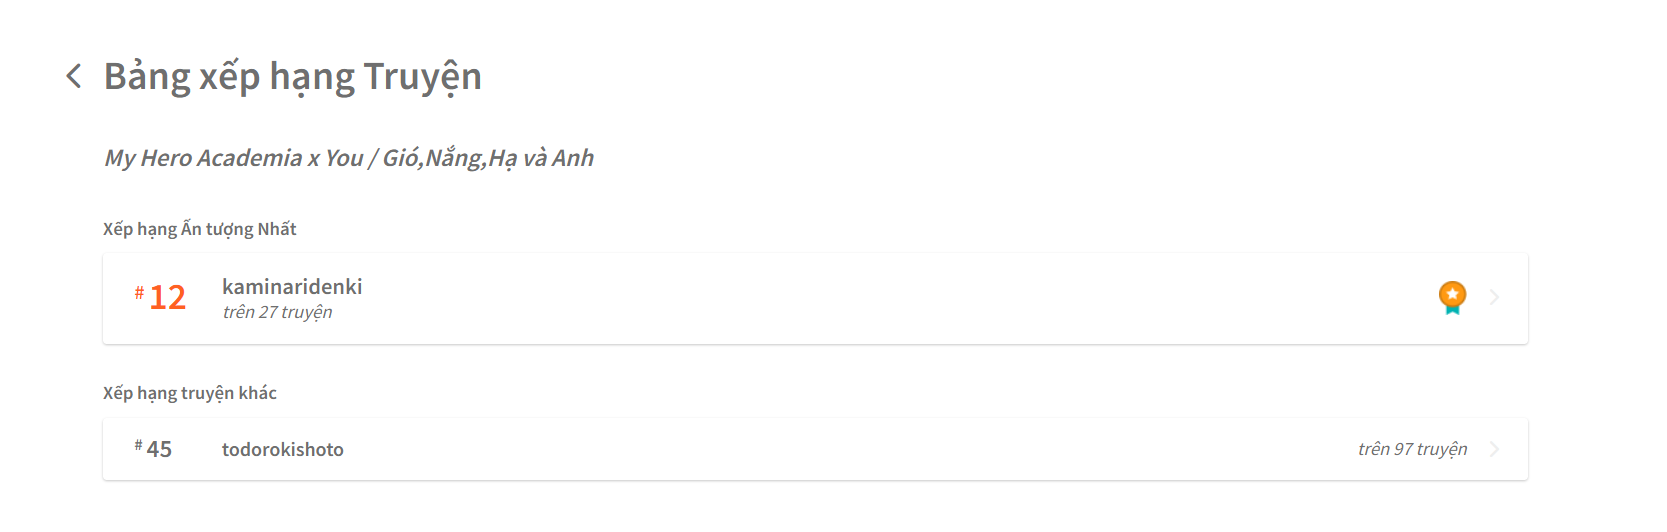Click the 'Bảng xếp hạng Truyện' heading
Viewport: 1667px width, 532px height.
coord(293,77)
